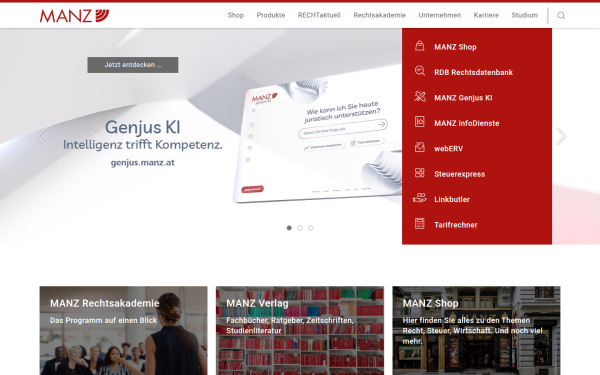Open the MANZ Verlag card
The height and width of the screenshot is (375, 600).
[x=300, y=331]
